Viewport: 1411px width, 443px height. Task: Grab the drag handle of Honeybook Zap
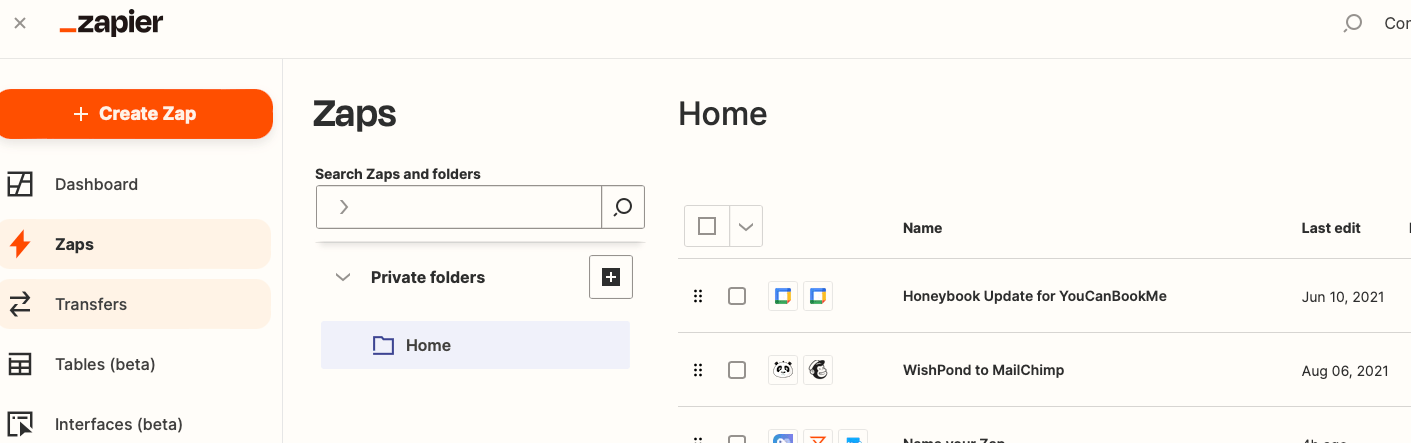coord(698,296)
